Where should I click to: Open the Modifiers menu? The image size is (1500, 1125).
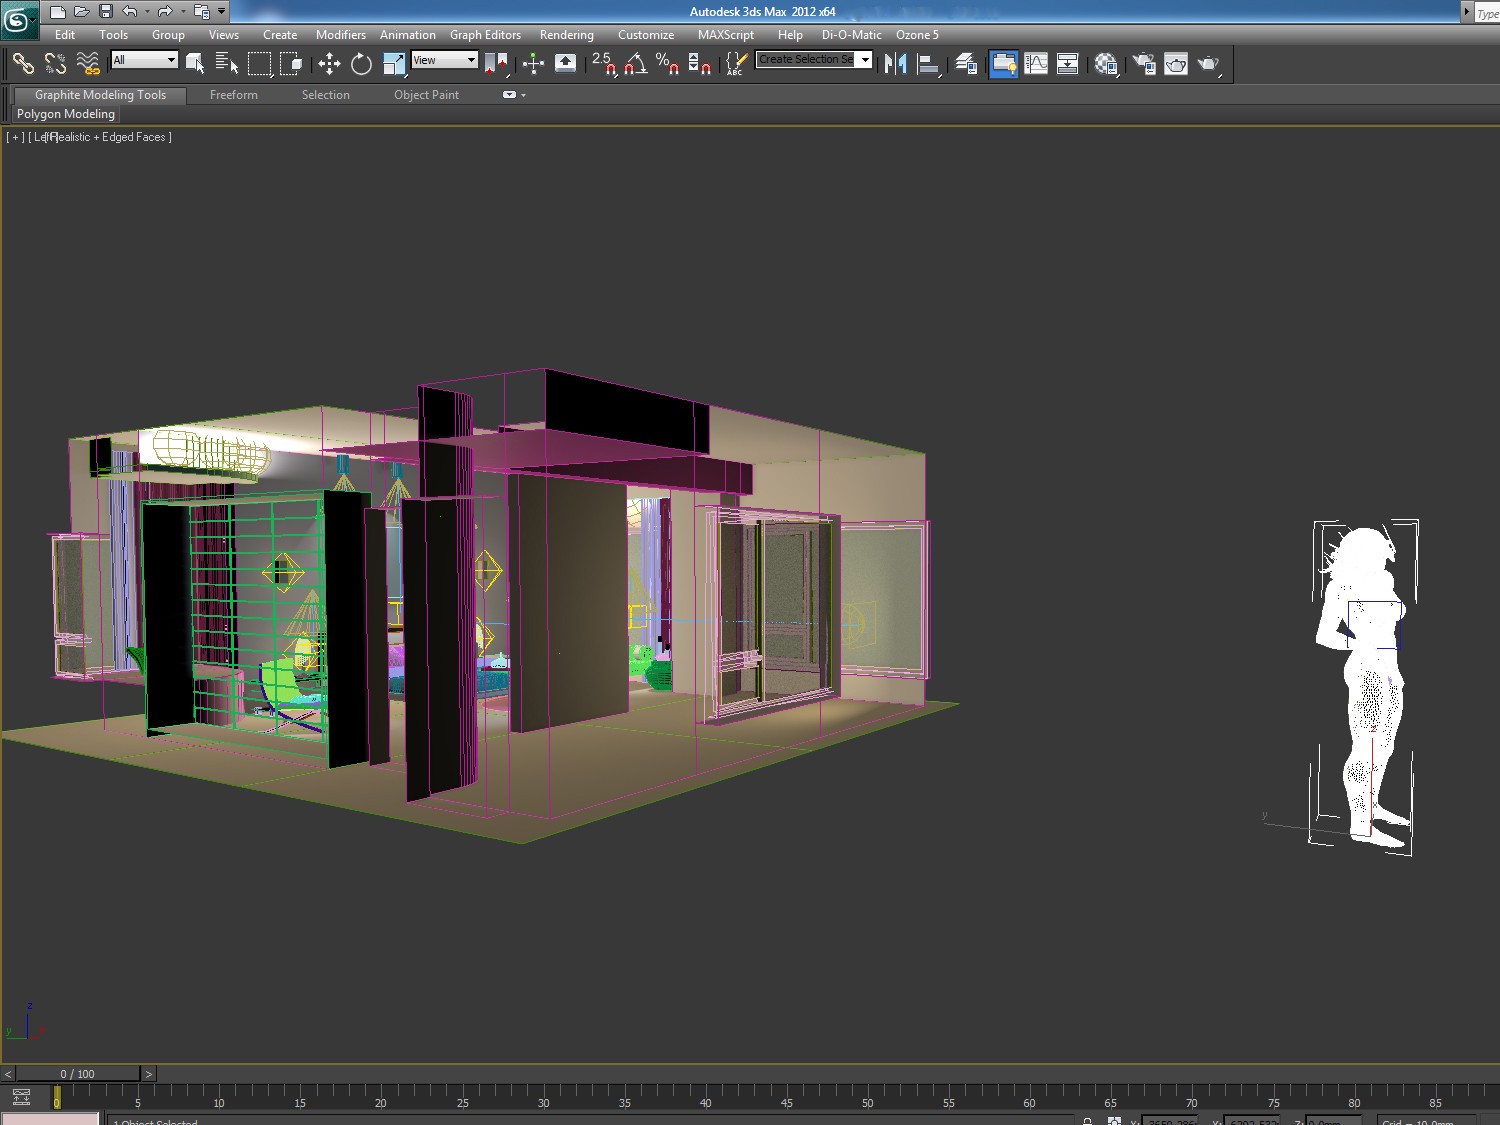pyautogui.click(x=340, y=34)
